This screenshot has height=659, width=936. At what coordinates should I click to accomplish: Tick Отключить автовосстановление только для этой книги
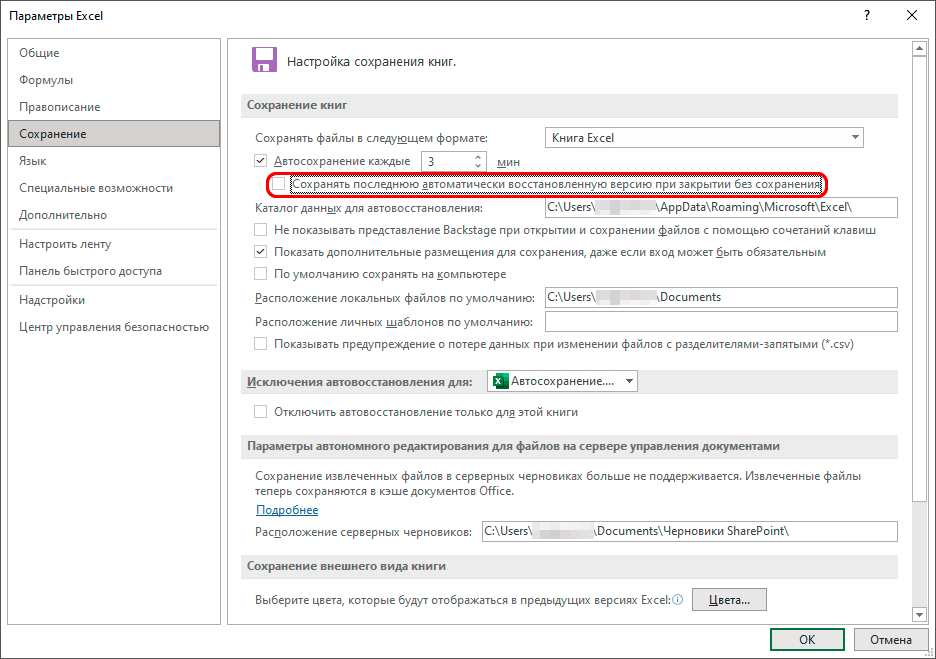tap(260, 412)
